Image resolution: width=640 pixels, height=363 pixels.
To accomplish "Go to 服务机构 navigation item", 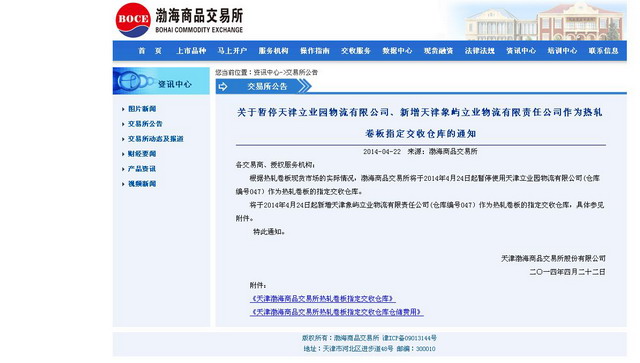I will point(273,51).
